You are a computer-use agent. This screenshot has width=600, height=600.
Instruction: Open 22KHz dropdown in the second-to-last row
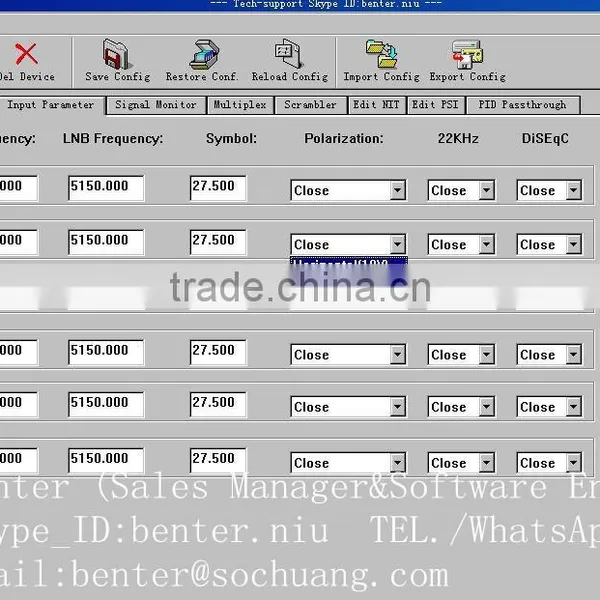486,407
